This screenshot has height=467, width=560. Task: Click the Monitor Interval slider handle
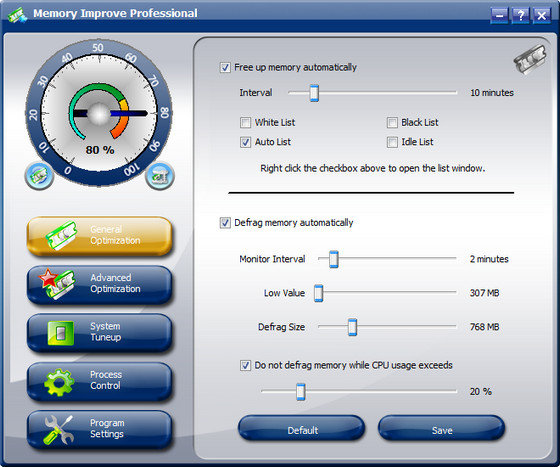point(334,259)
